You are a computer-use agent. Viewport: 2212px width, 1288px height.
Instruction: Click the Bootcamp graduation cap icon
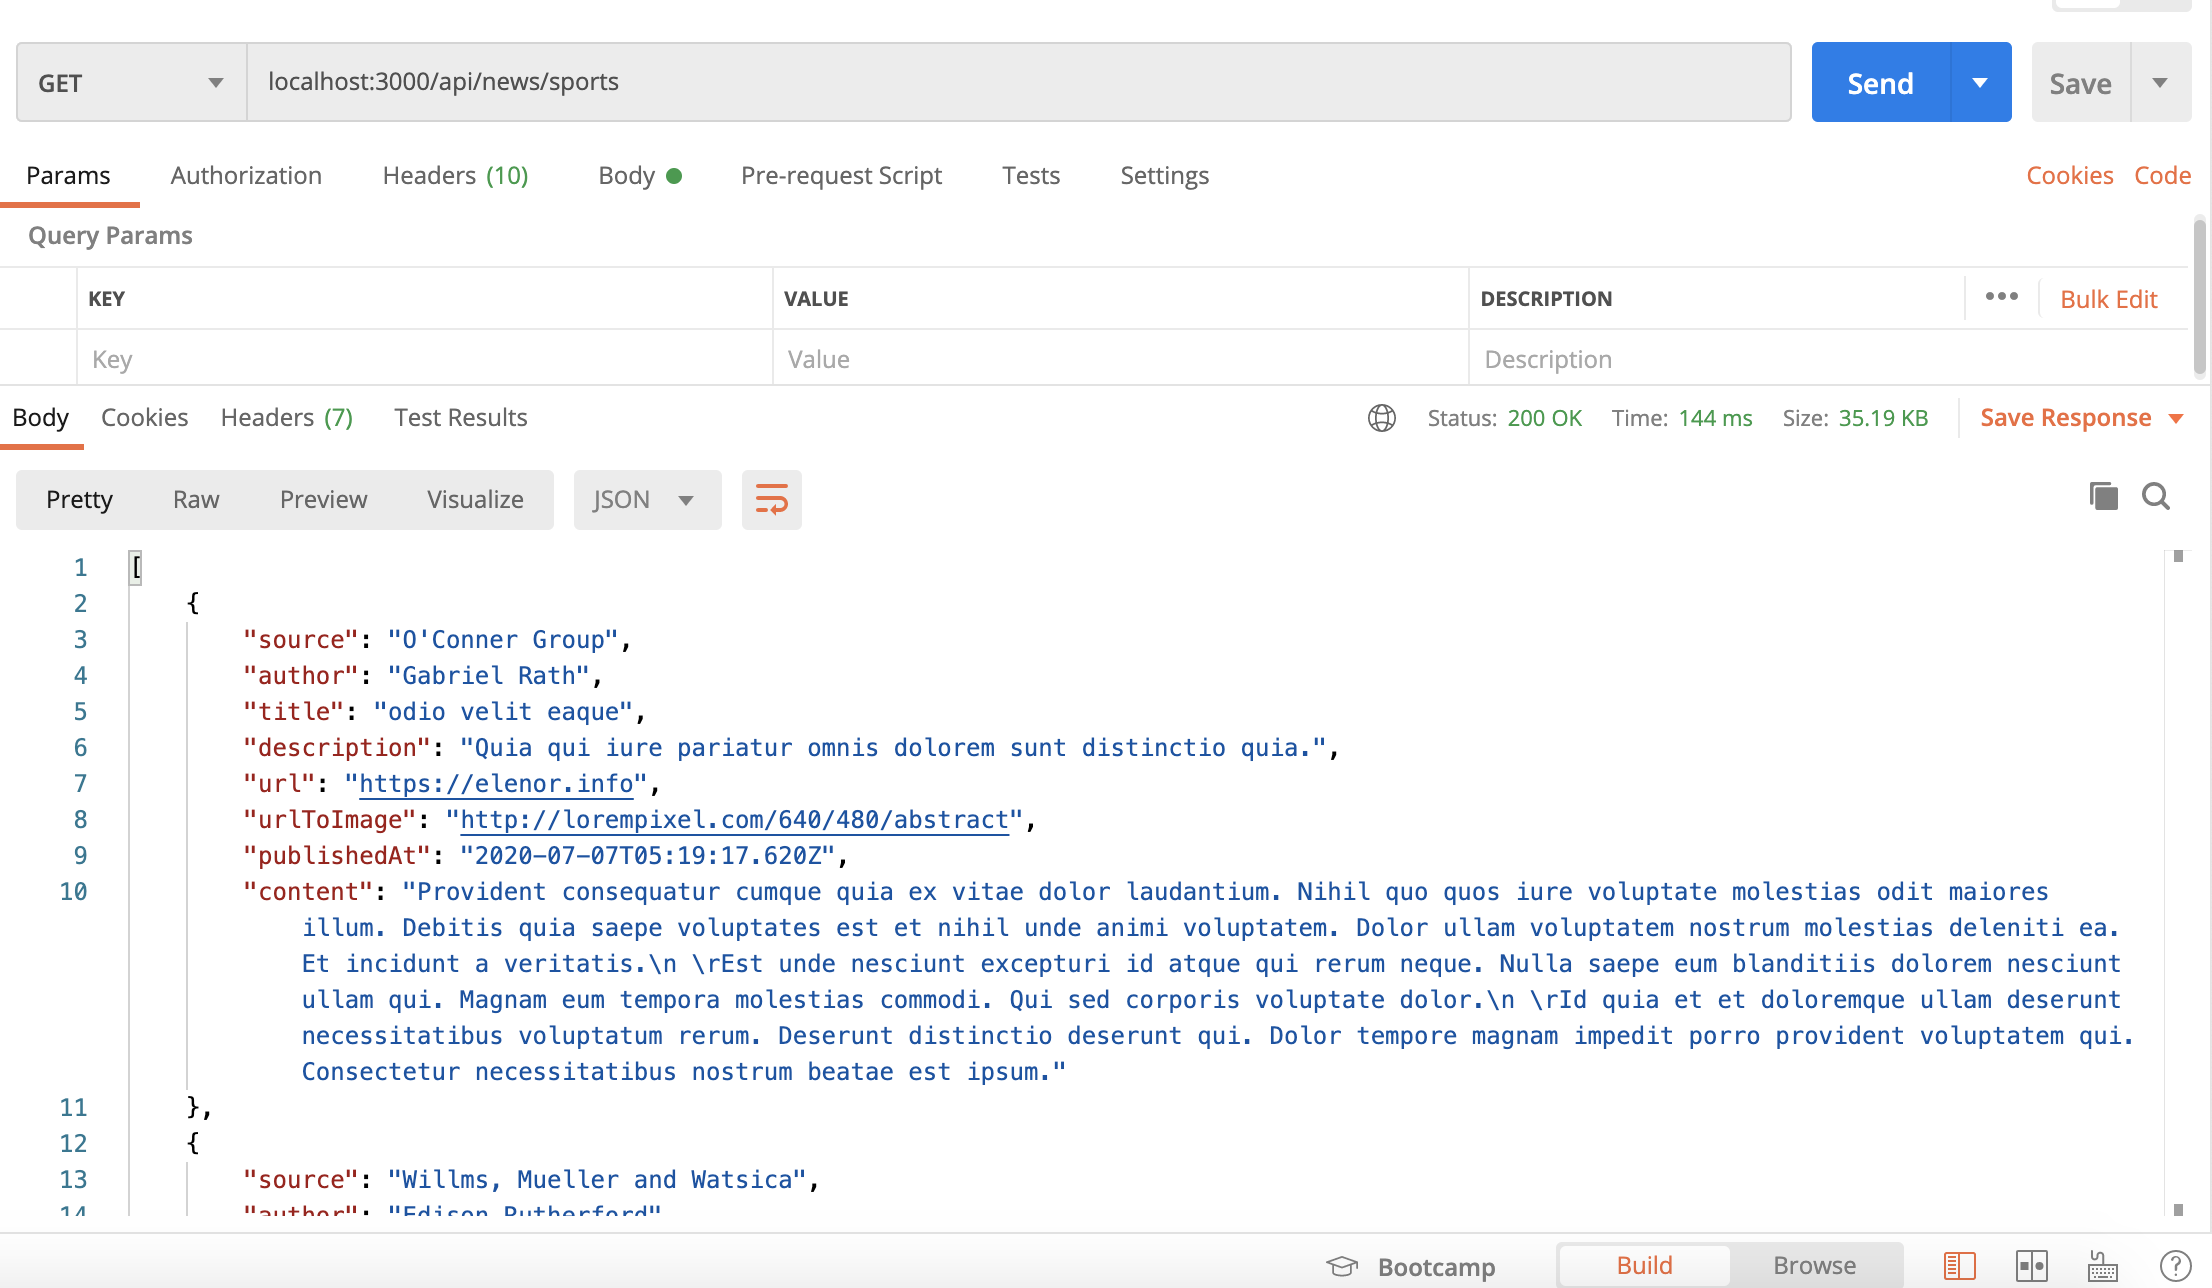[x=1342, y=1266]
